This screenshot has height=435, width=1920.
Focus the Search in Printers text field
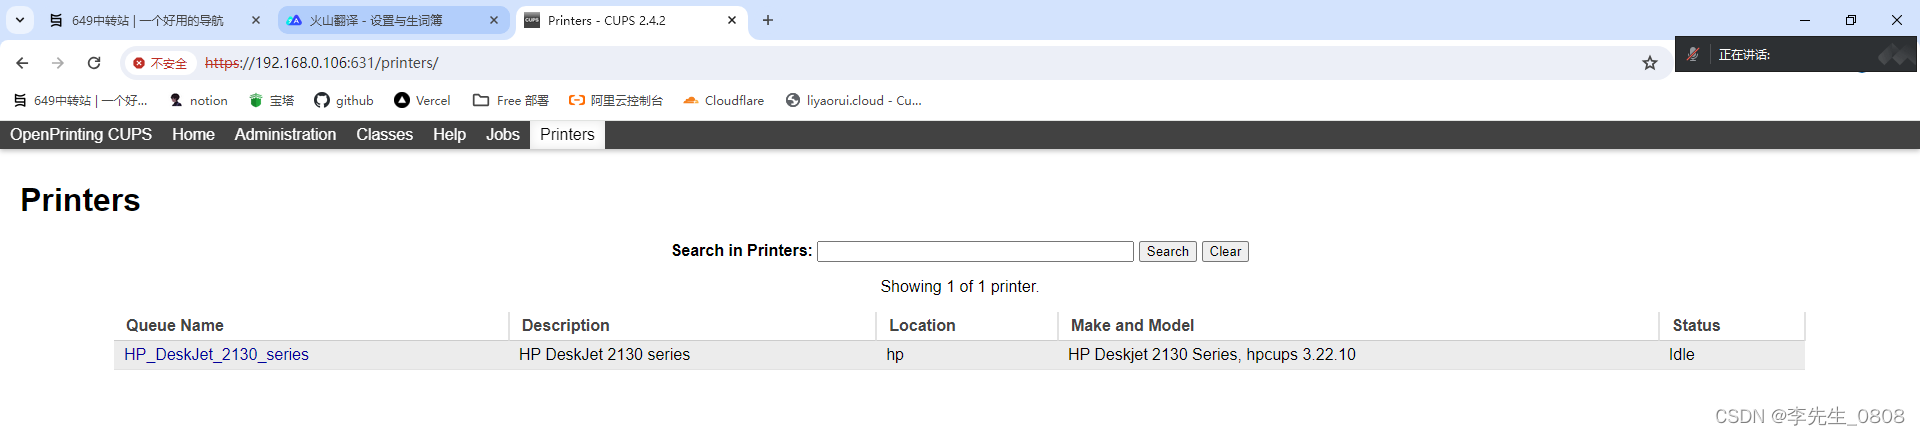pyautogui.click(x=975, y=251)
